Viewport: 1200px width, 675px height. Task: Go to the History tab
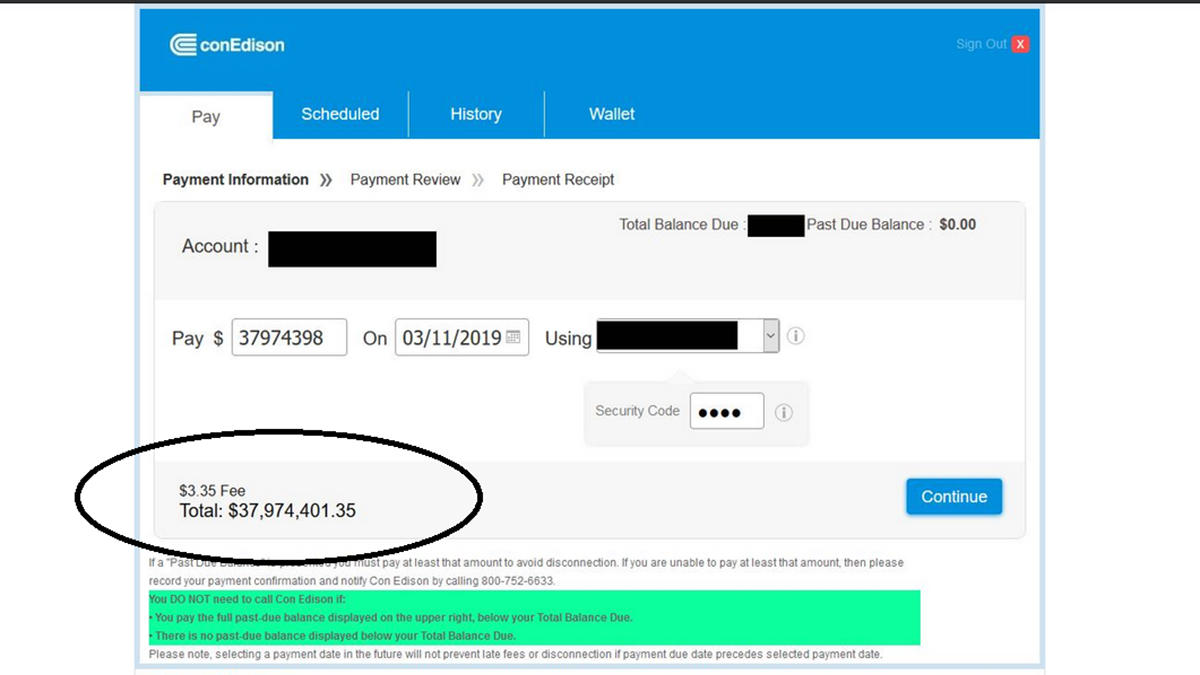pos(476,114)
